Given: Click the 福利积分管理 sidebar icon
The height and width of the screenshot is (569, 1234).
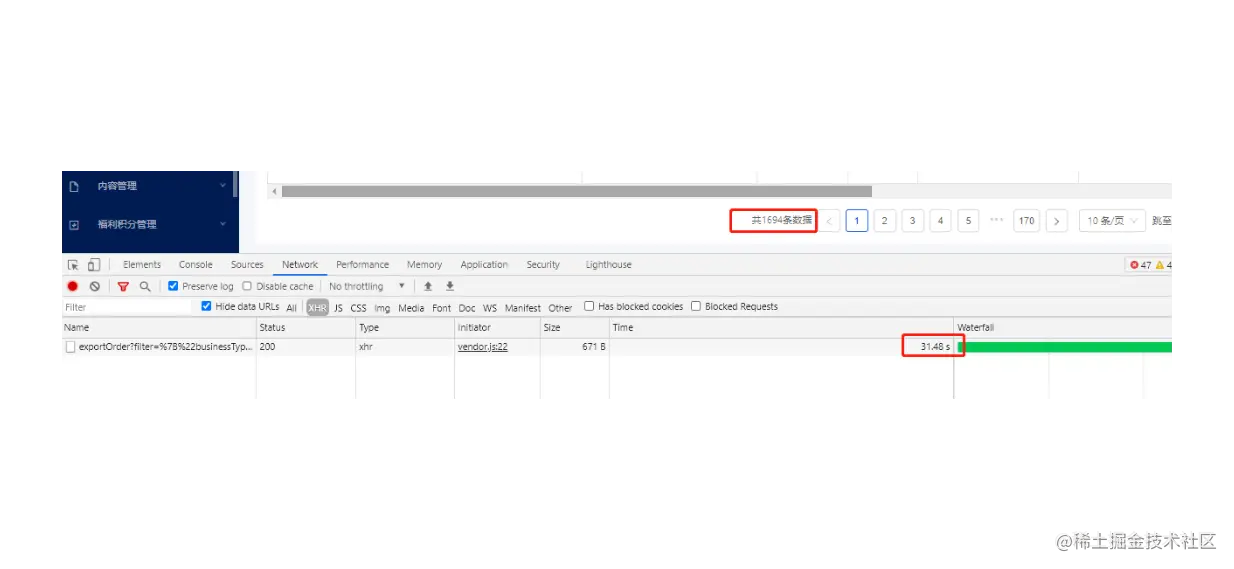Looking at the screenshot, I should (74, 225).
